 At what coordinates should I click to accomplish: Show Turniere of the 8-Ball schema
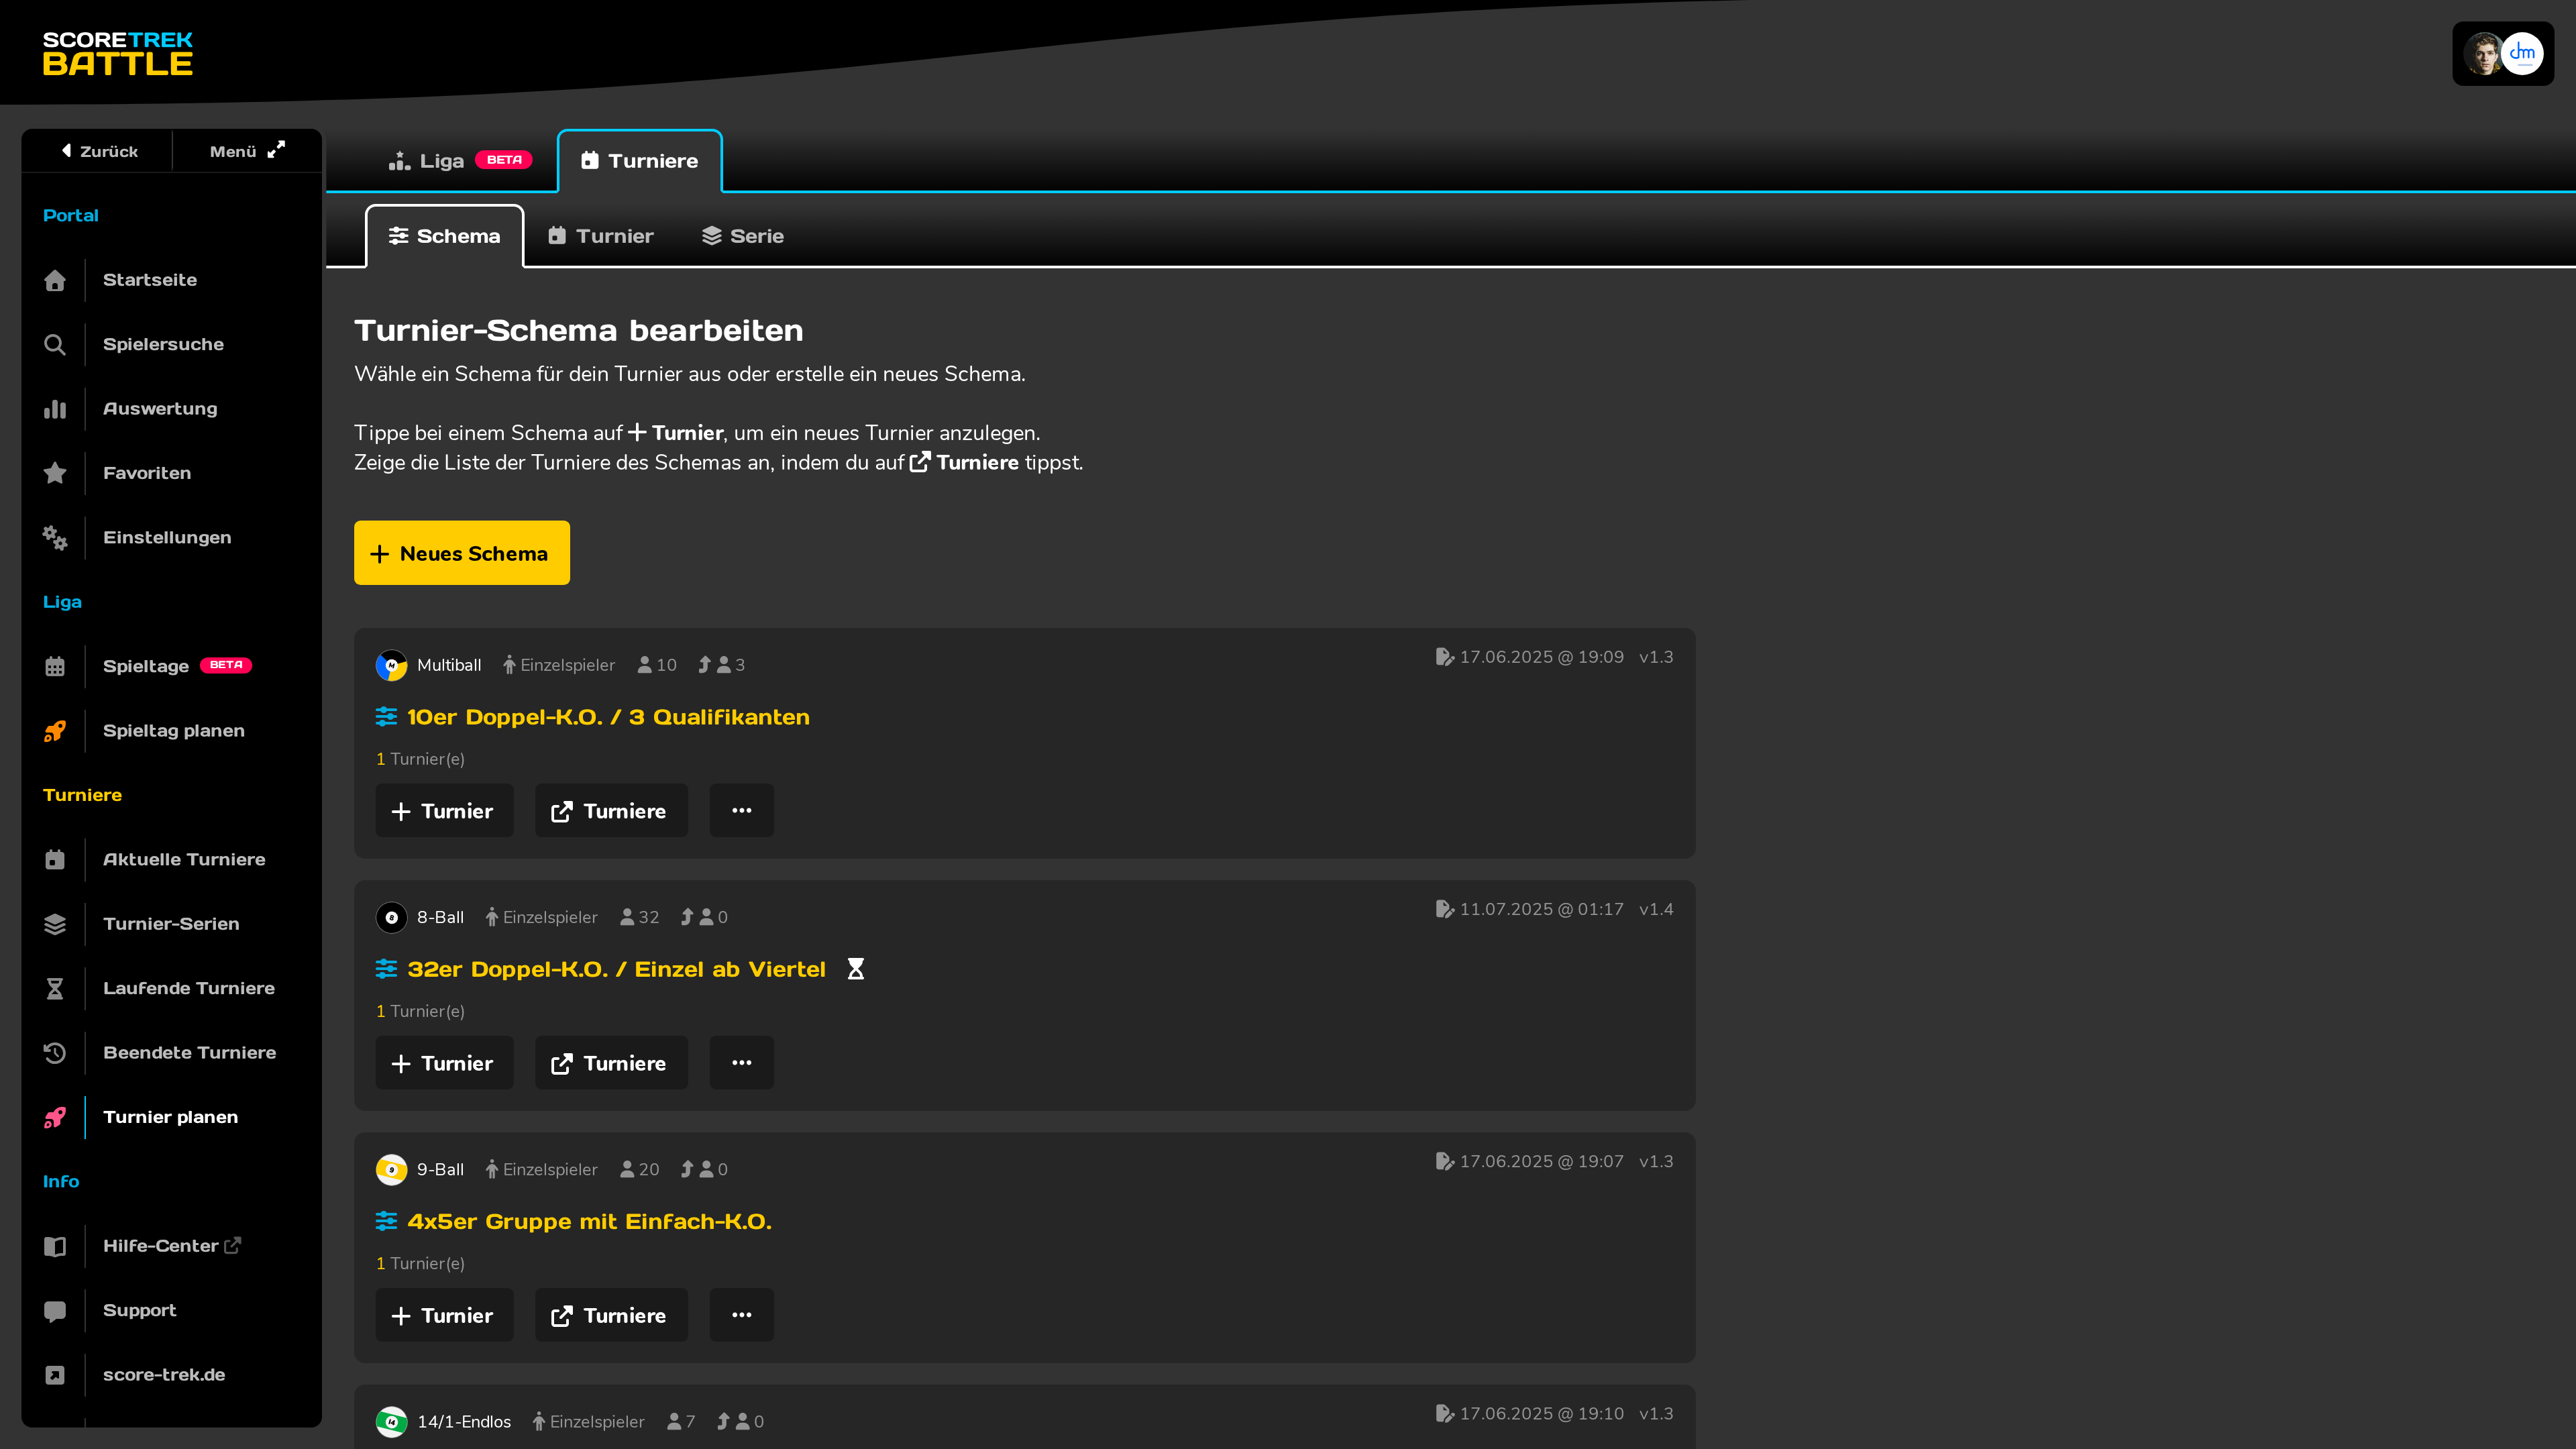tap(611, 1063)
